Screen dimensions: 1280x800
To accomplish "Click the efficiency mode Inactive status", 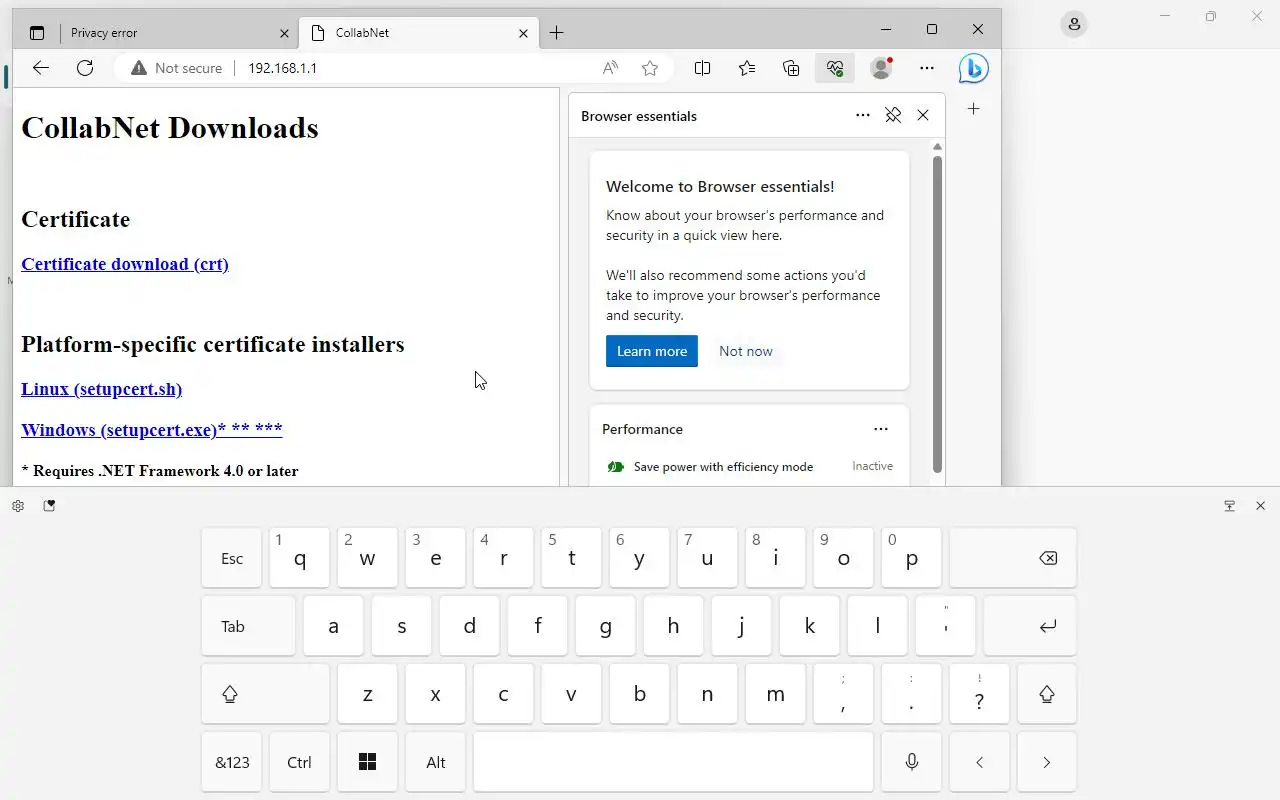I will pyautogui.click(x=872, y=466).
